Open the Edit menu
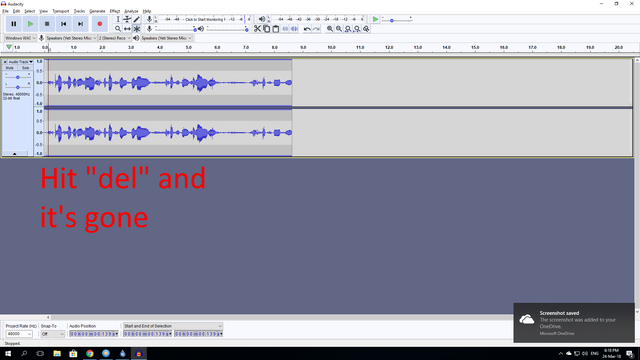 [16, 11]
